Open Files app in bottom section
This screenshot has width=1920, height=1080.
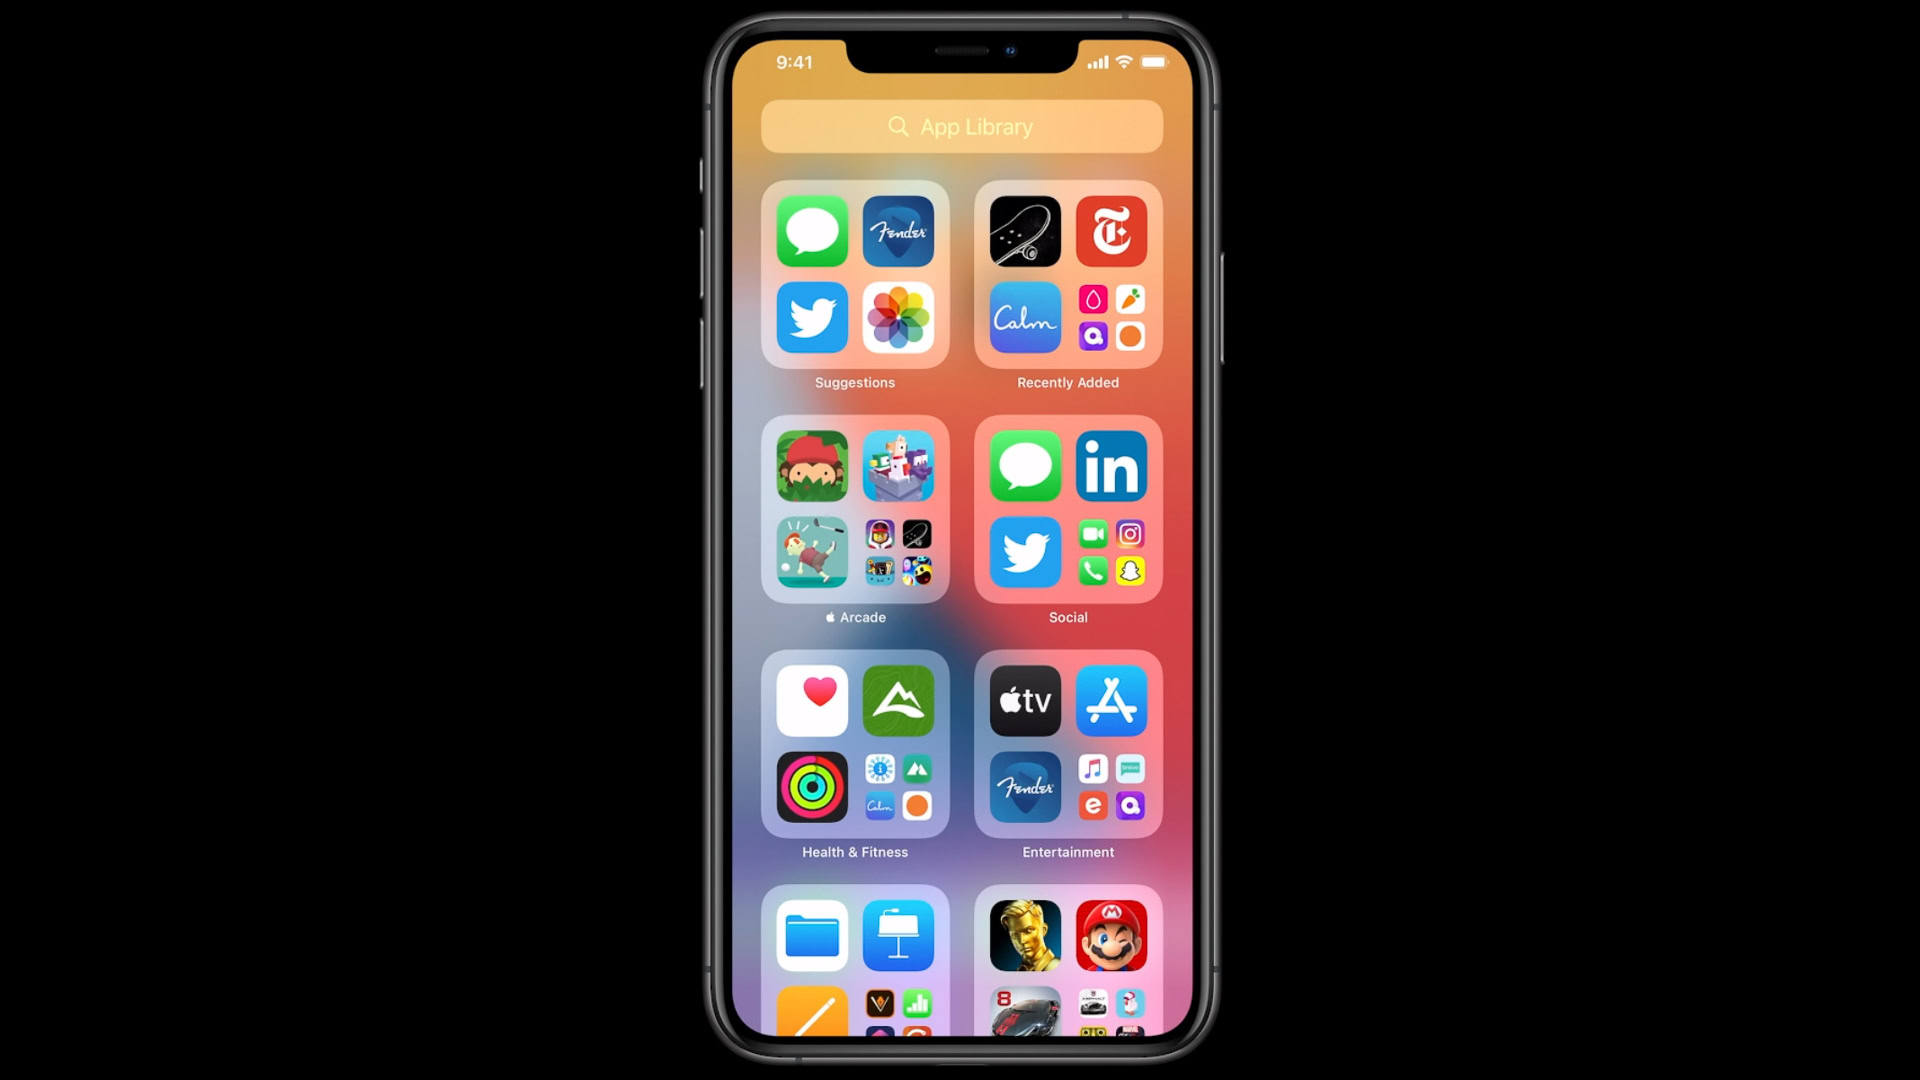[811, 936]
